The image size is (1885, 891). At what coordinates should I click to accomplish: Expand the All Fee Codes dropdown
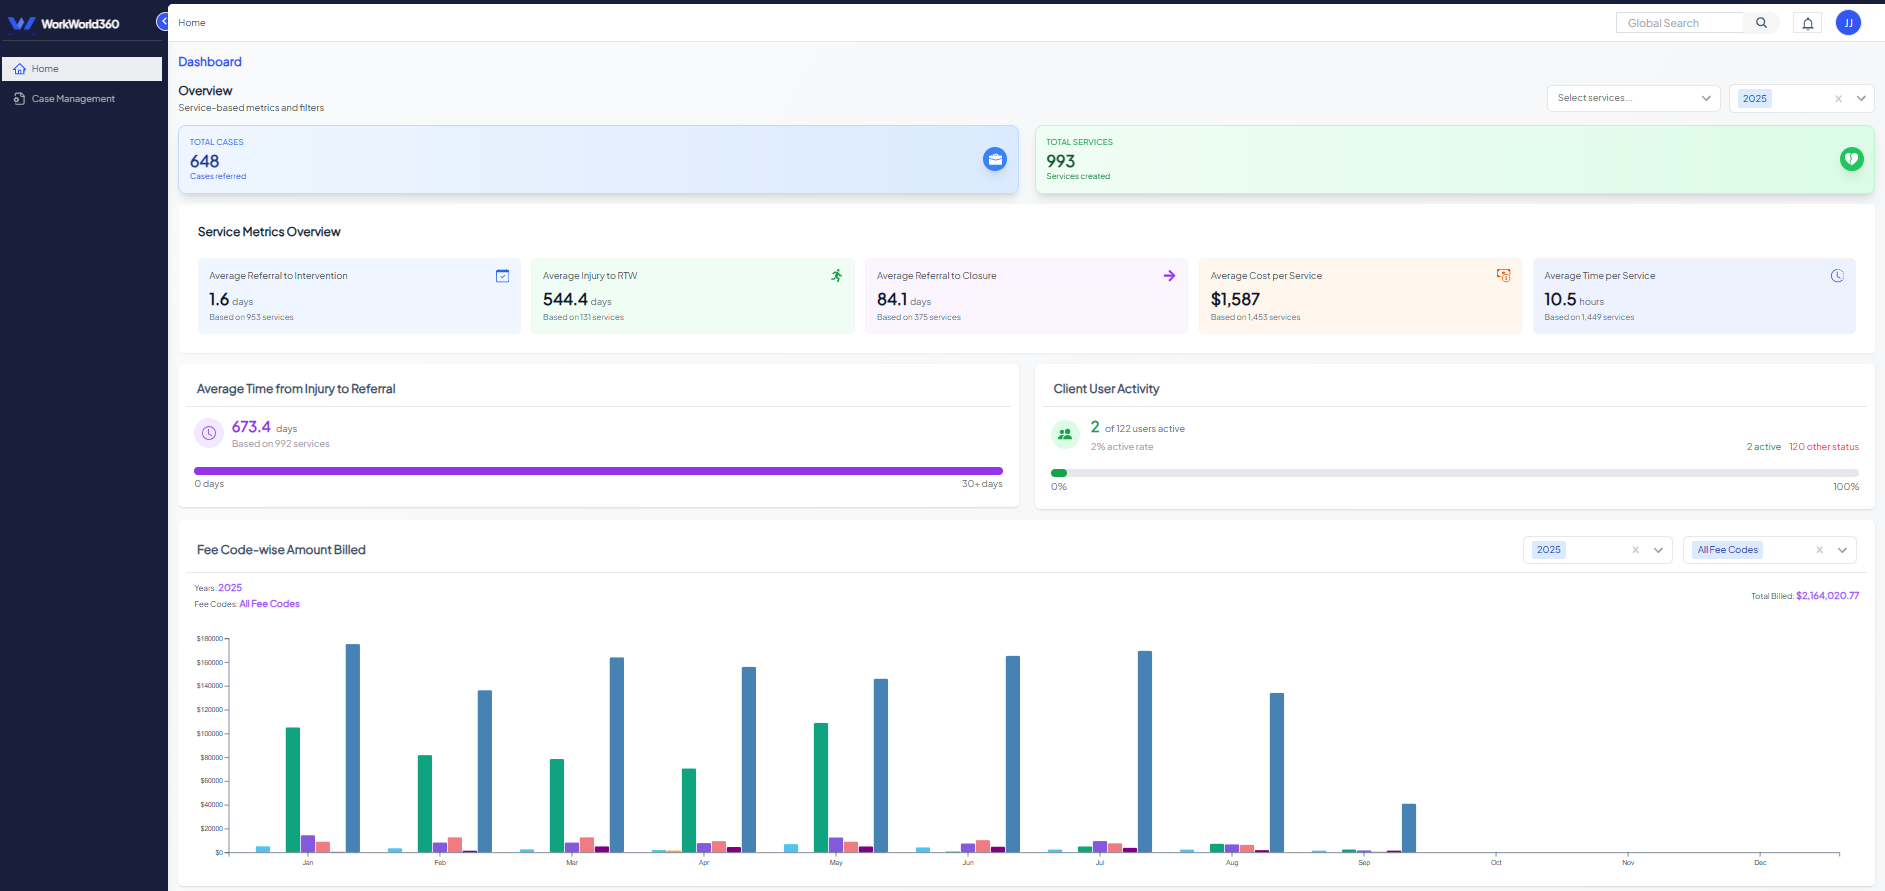click(1841, 550)
